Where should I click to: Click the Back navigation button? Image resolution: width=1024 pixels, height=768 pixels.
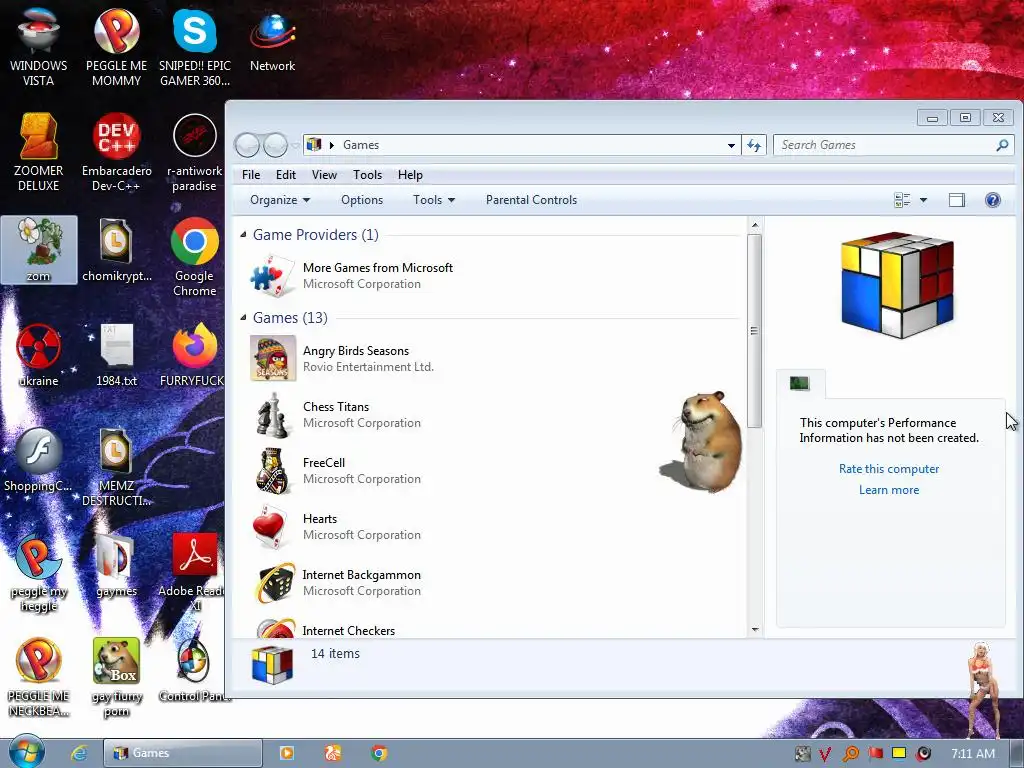(248, 145)
